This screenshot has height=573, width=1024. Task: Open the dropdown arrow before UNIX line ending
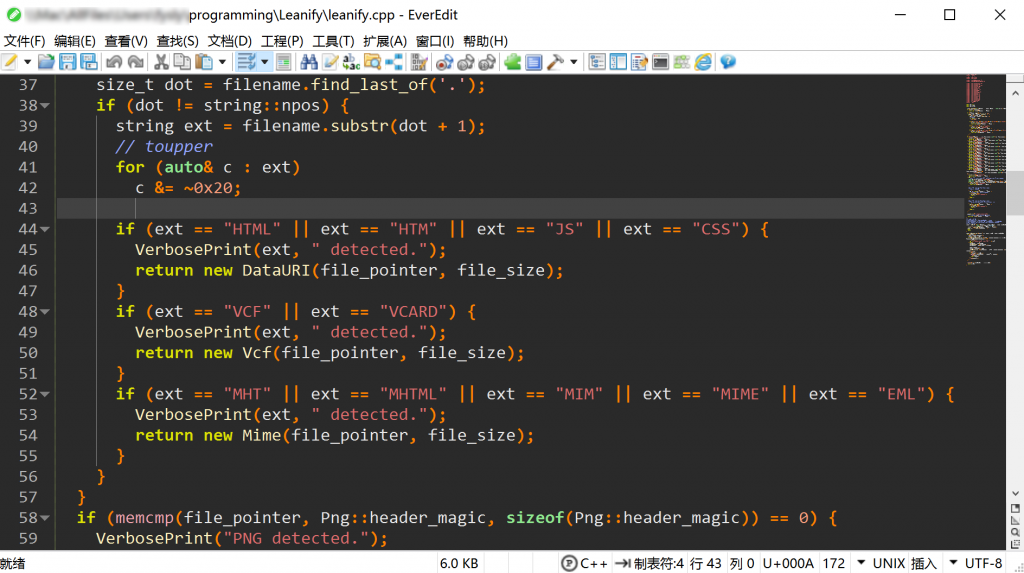coord(861,563)
